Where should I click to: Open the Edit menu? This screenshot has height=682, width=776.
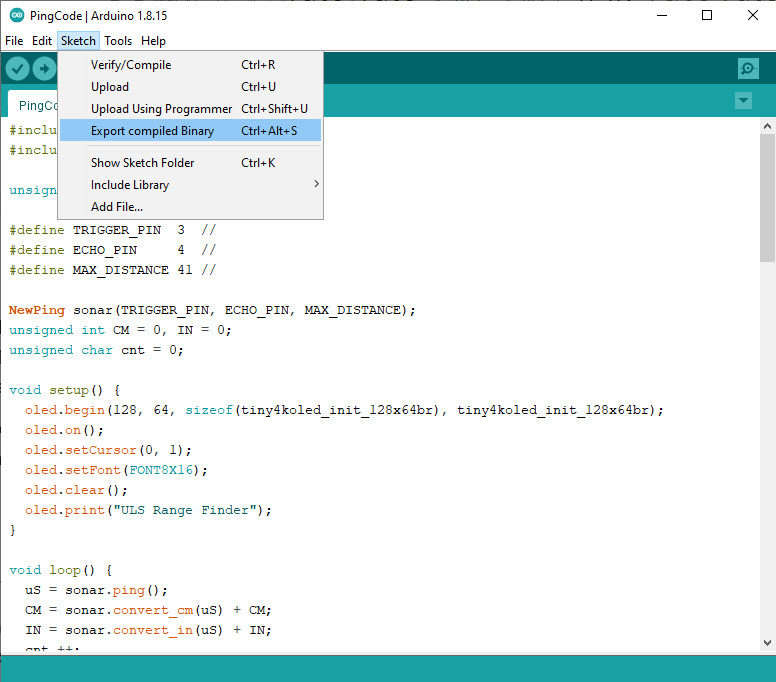(41, 41)
